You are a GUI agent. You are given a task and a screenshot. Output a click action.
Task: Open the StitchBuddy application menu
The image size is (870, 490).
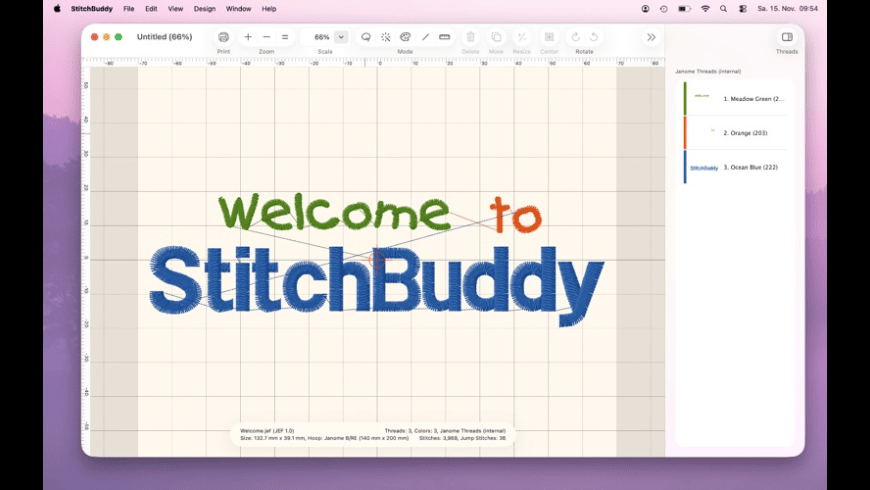click(x=92, y=9)
